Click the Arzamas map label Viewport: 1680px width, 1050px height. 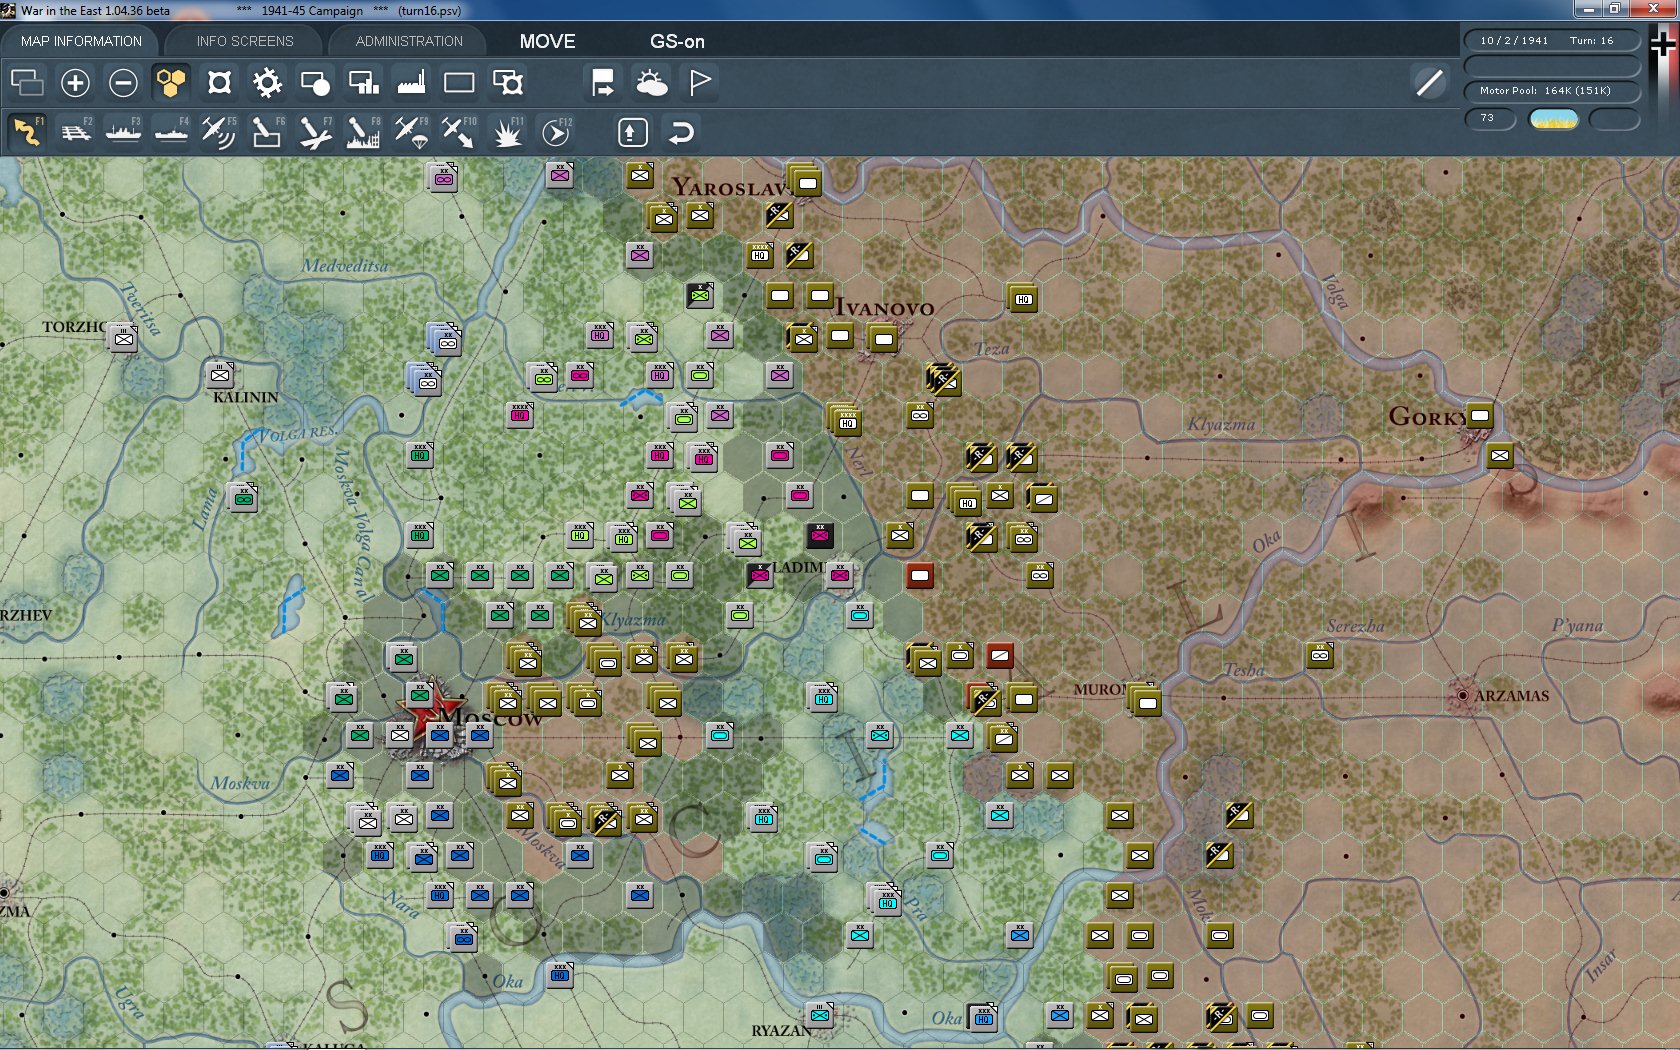tap(1512, 696)
